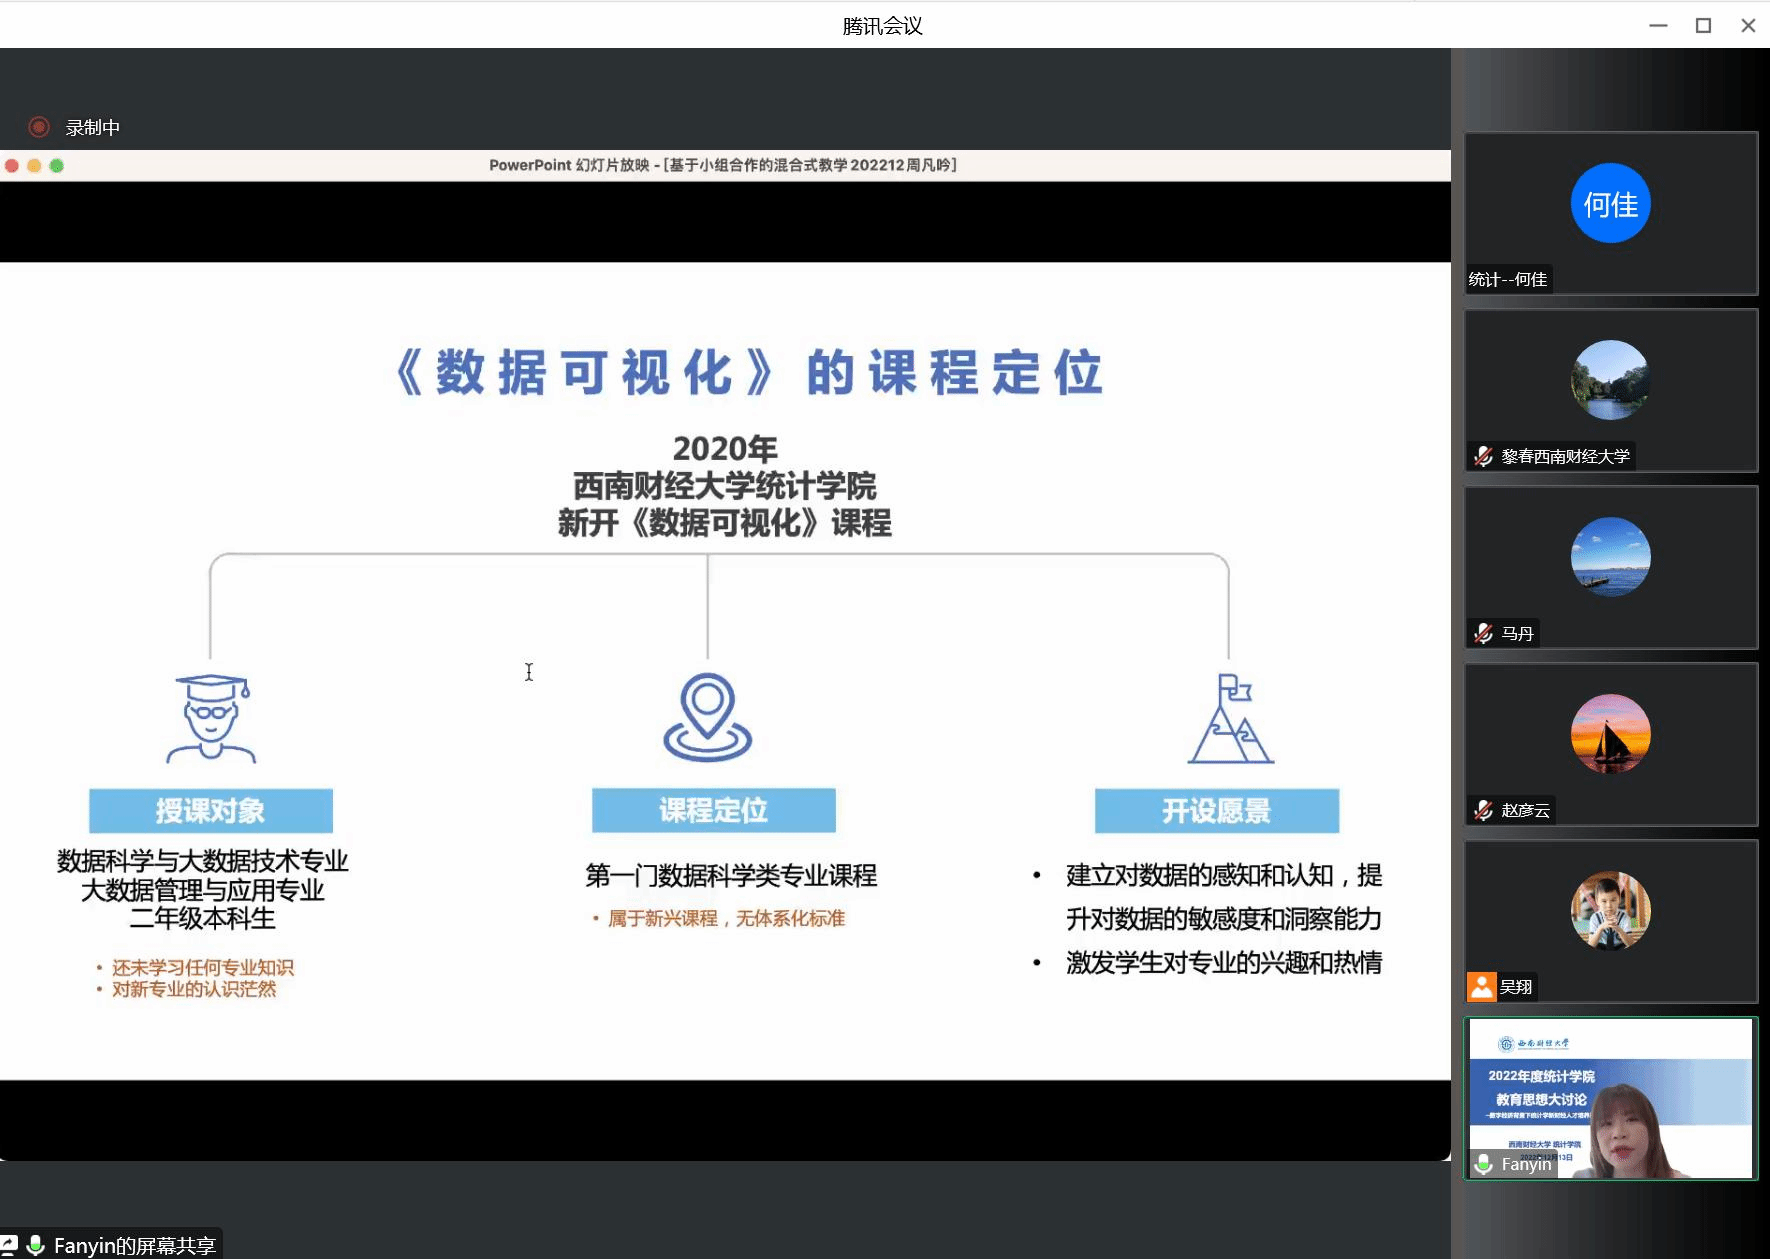Click the orange person icon beside 吴翔
1770x1259 pixels.
tap(1481, 987)
